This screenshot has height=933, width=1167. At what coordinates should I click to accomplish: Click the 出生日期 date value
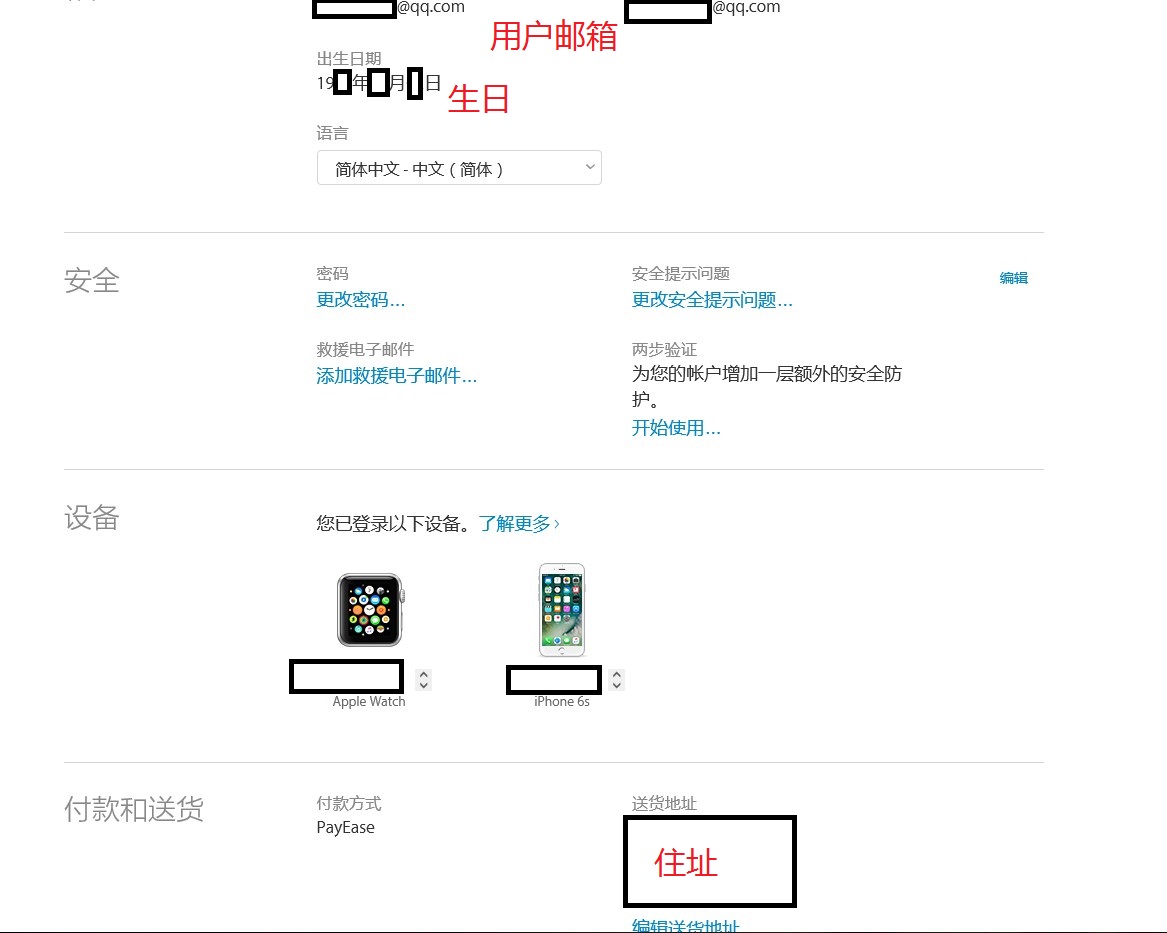(x=379, y=83)
